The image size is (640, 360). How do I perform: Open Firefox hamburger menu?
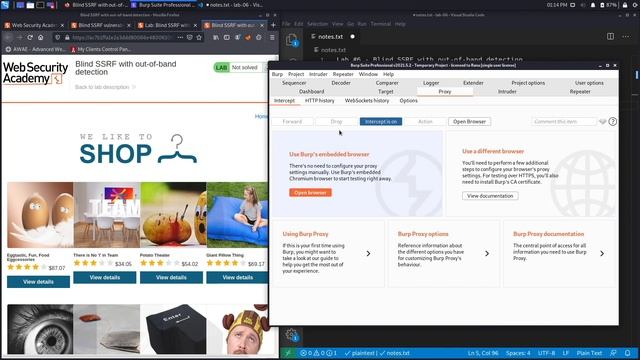pos(272,37)
